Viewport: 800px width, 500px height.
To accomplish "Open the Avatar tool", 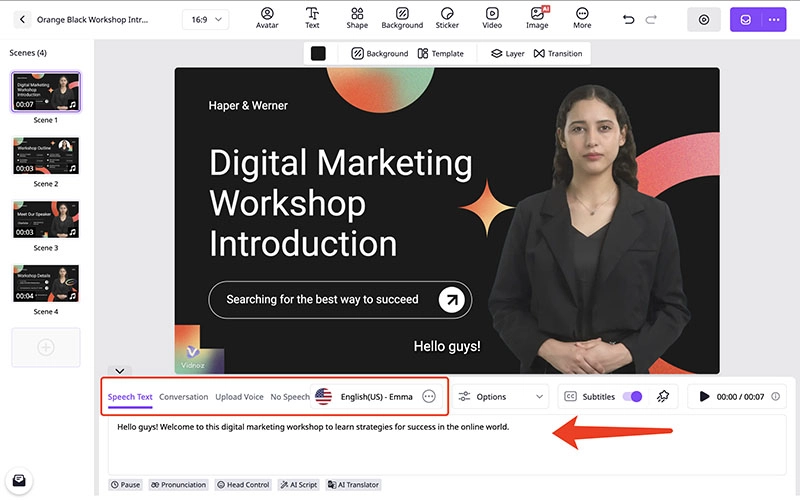I will point(267,18).
